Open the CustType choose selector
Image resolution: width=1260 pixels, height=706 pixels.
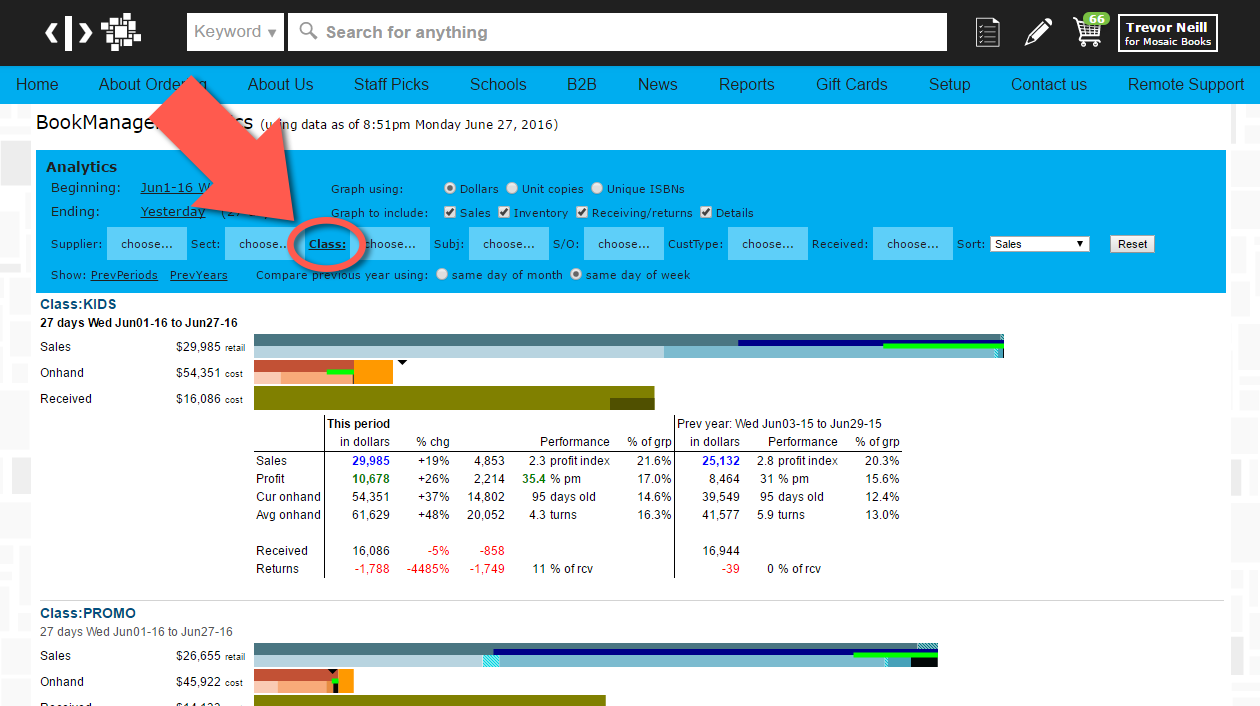[x=767, y=244]
